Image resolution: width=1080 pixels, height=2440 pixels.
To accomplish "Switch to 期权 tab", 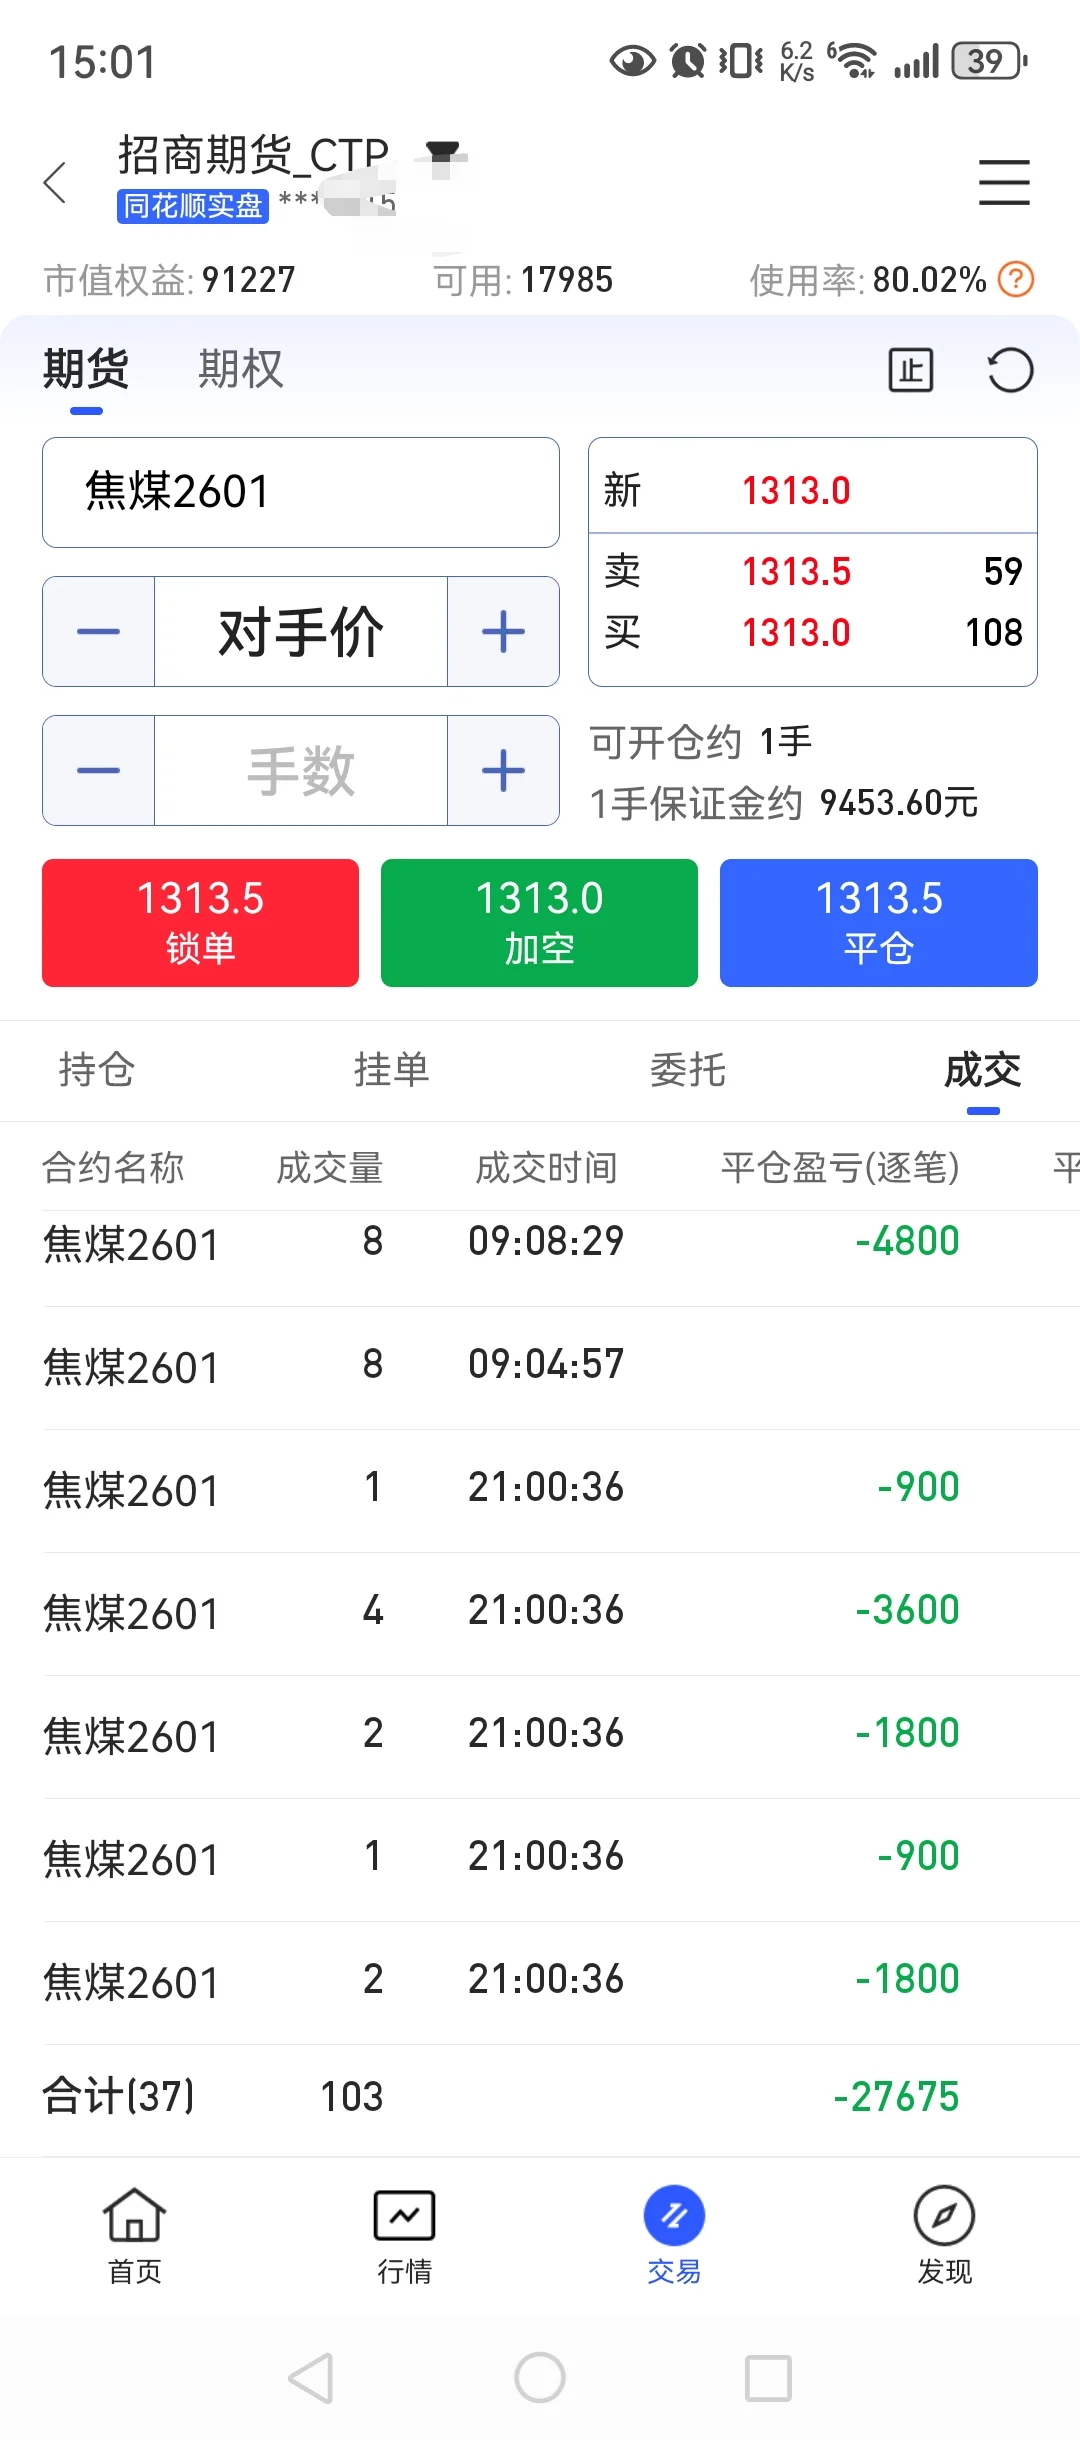I will point(240,369).
